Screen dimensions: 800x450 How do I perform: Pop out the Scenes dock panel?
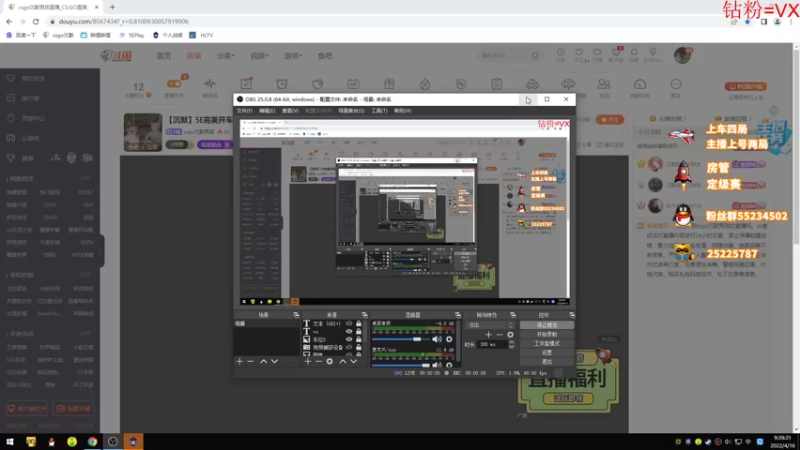pos(296,315)
